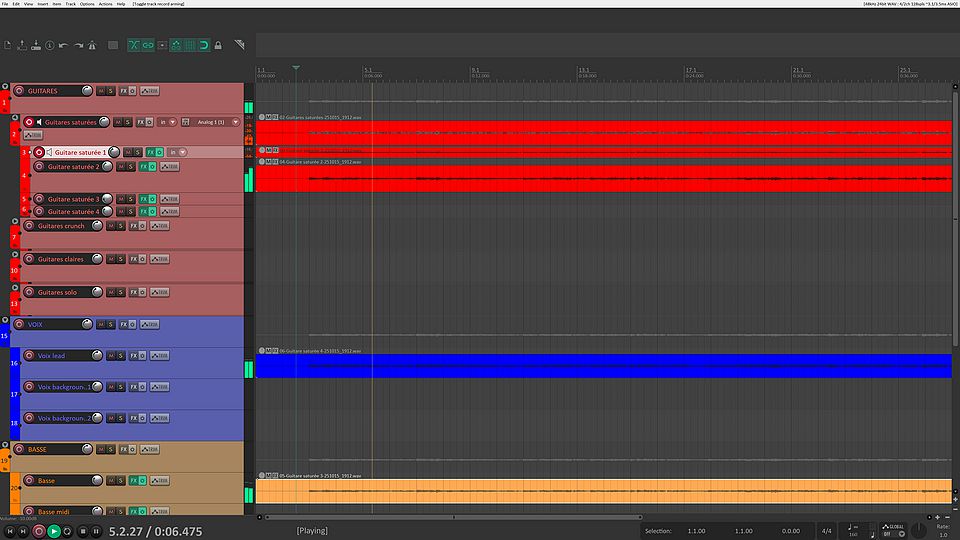Toggle item grouping chain-link icon

[x=148, y=45]
